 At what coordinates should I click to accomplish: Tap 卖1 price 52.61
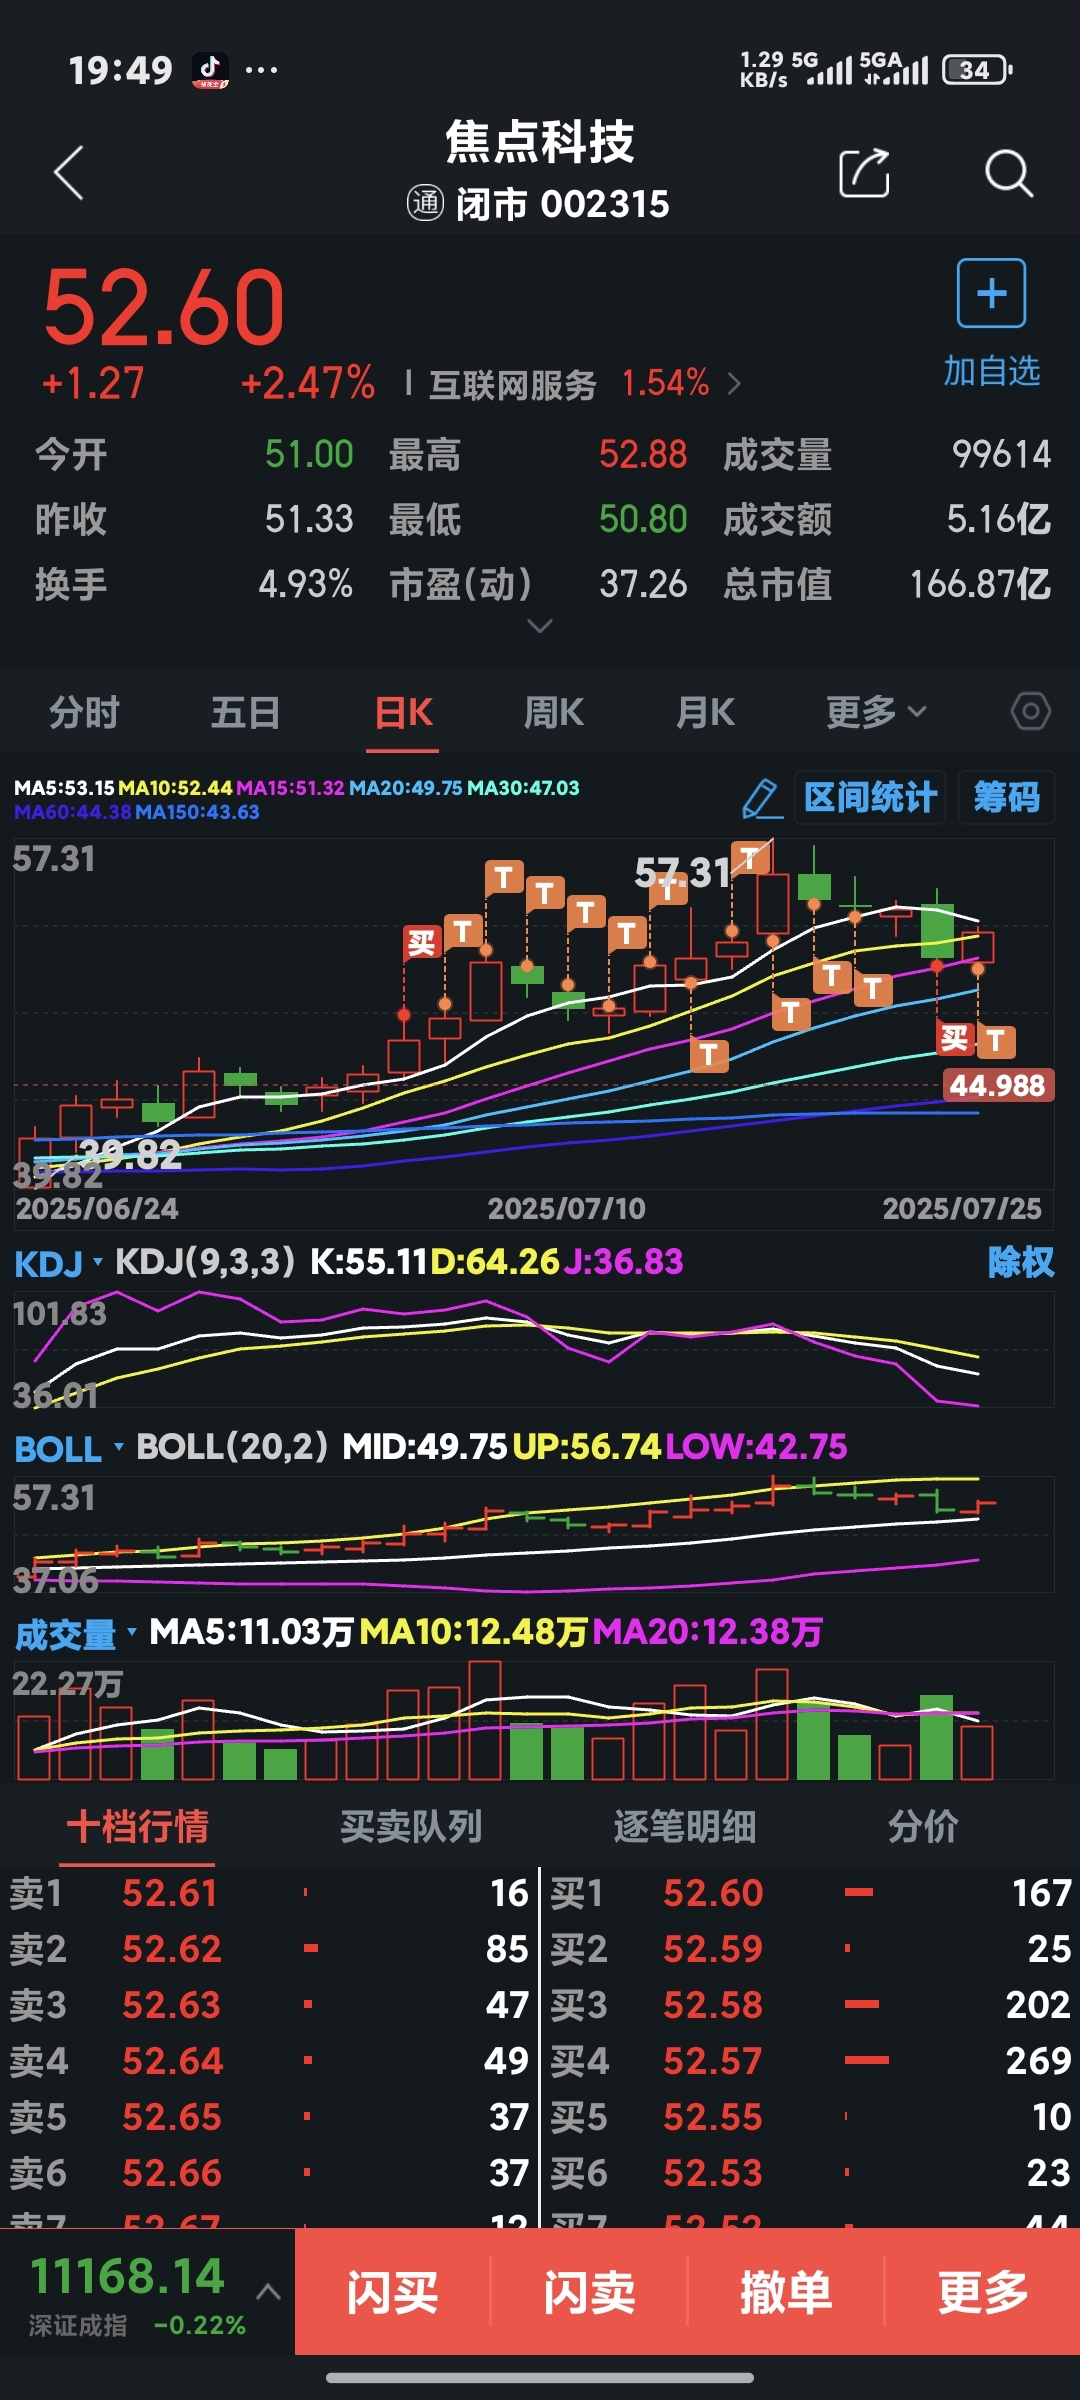[x=170, y=1893]
